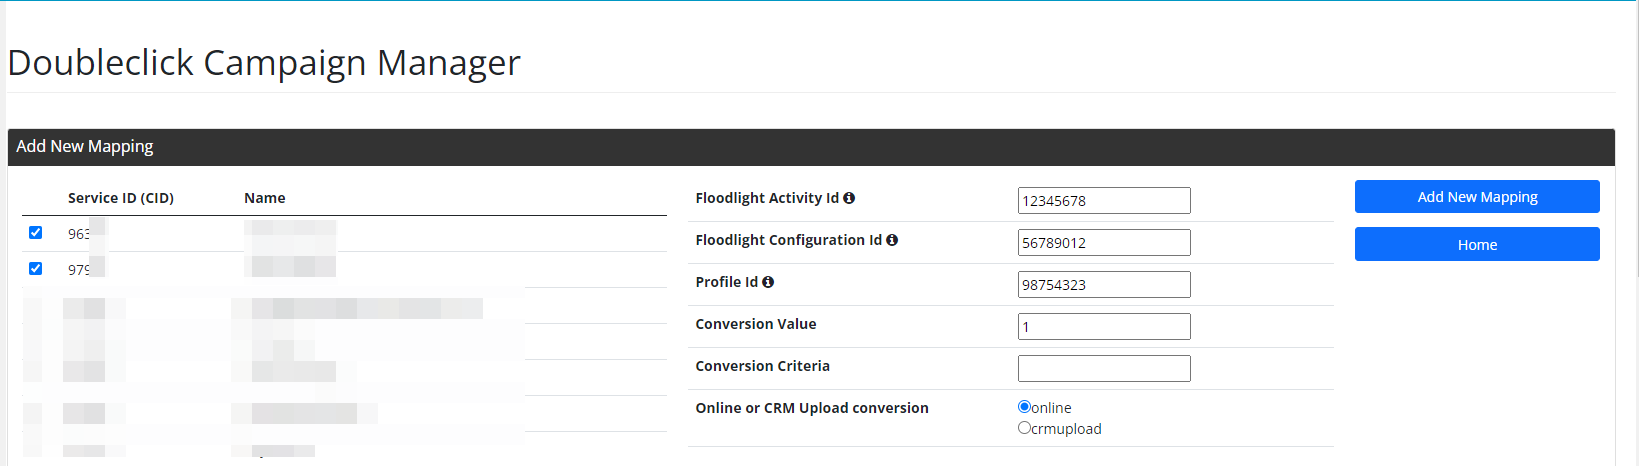Screen dimensions: 1639x466
Task: Click the Conversion Value input field
Action: click(x=1104, y=326)
